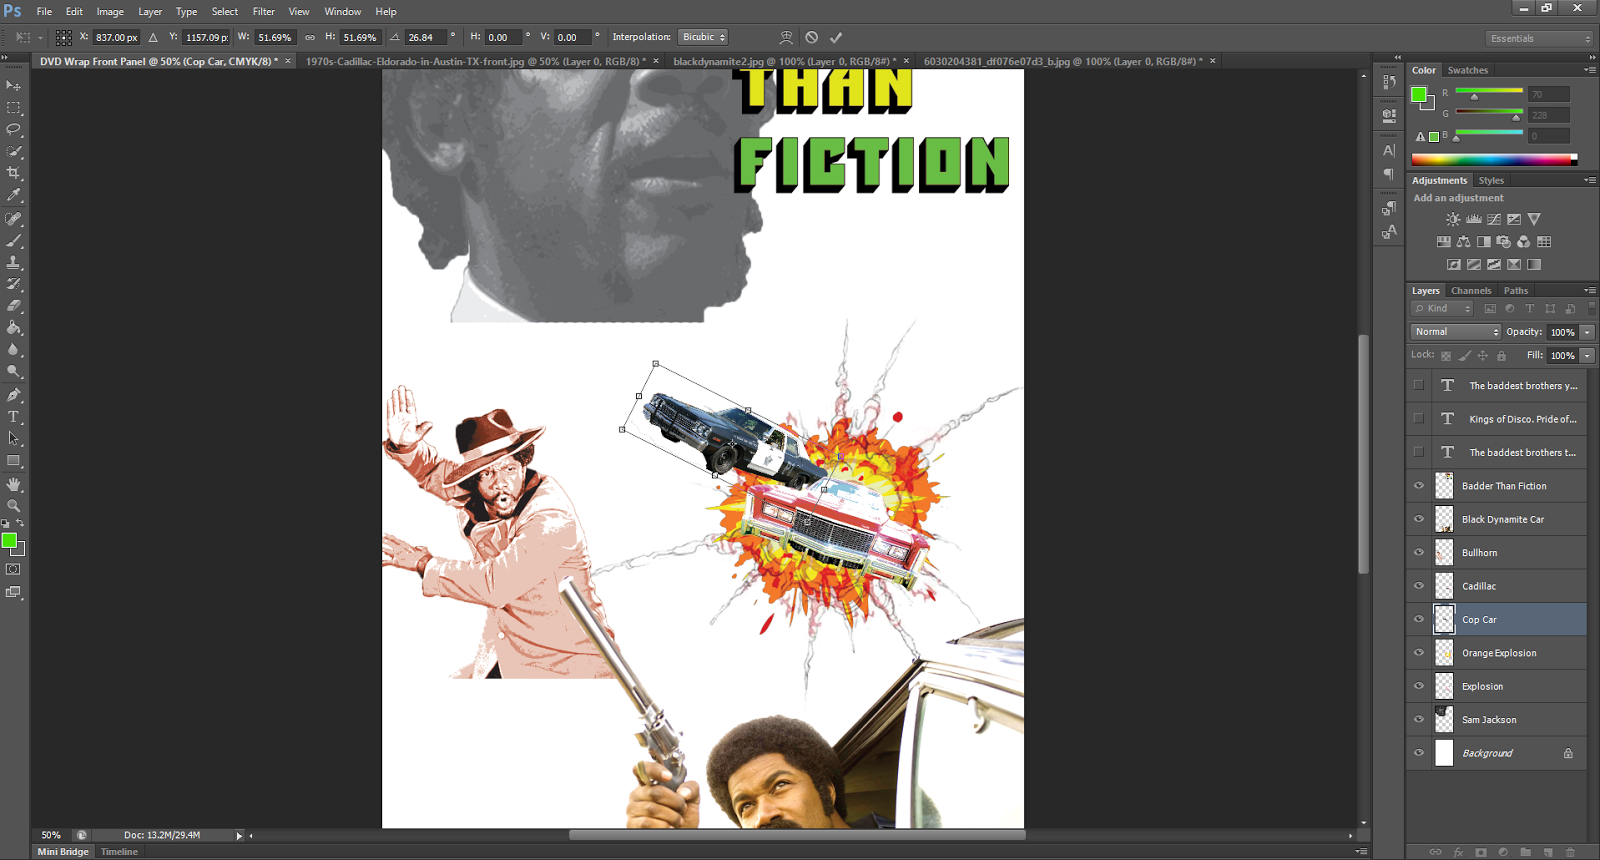The width and height of the screenshot is (1600, 860).
Task: Click the foreground green color swatch in toolbar
Action: point(9,541)
